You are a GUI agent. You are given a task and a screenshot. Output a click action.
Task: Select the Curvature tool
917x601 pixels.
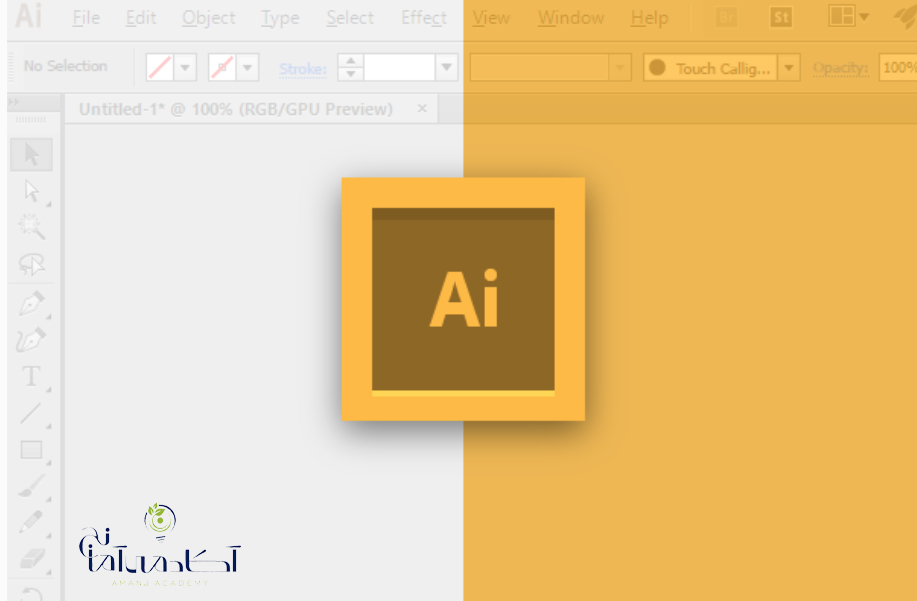pos(32,340)
